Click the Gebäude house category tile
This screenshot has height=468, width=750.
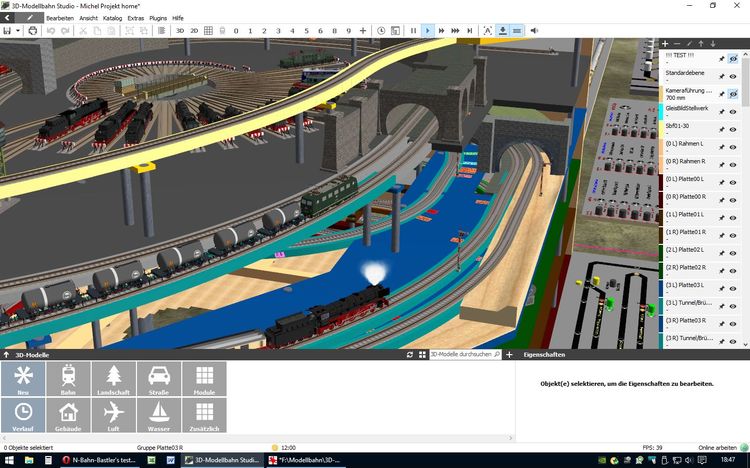click(x=68, y=415)
